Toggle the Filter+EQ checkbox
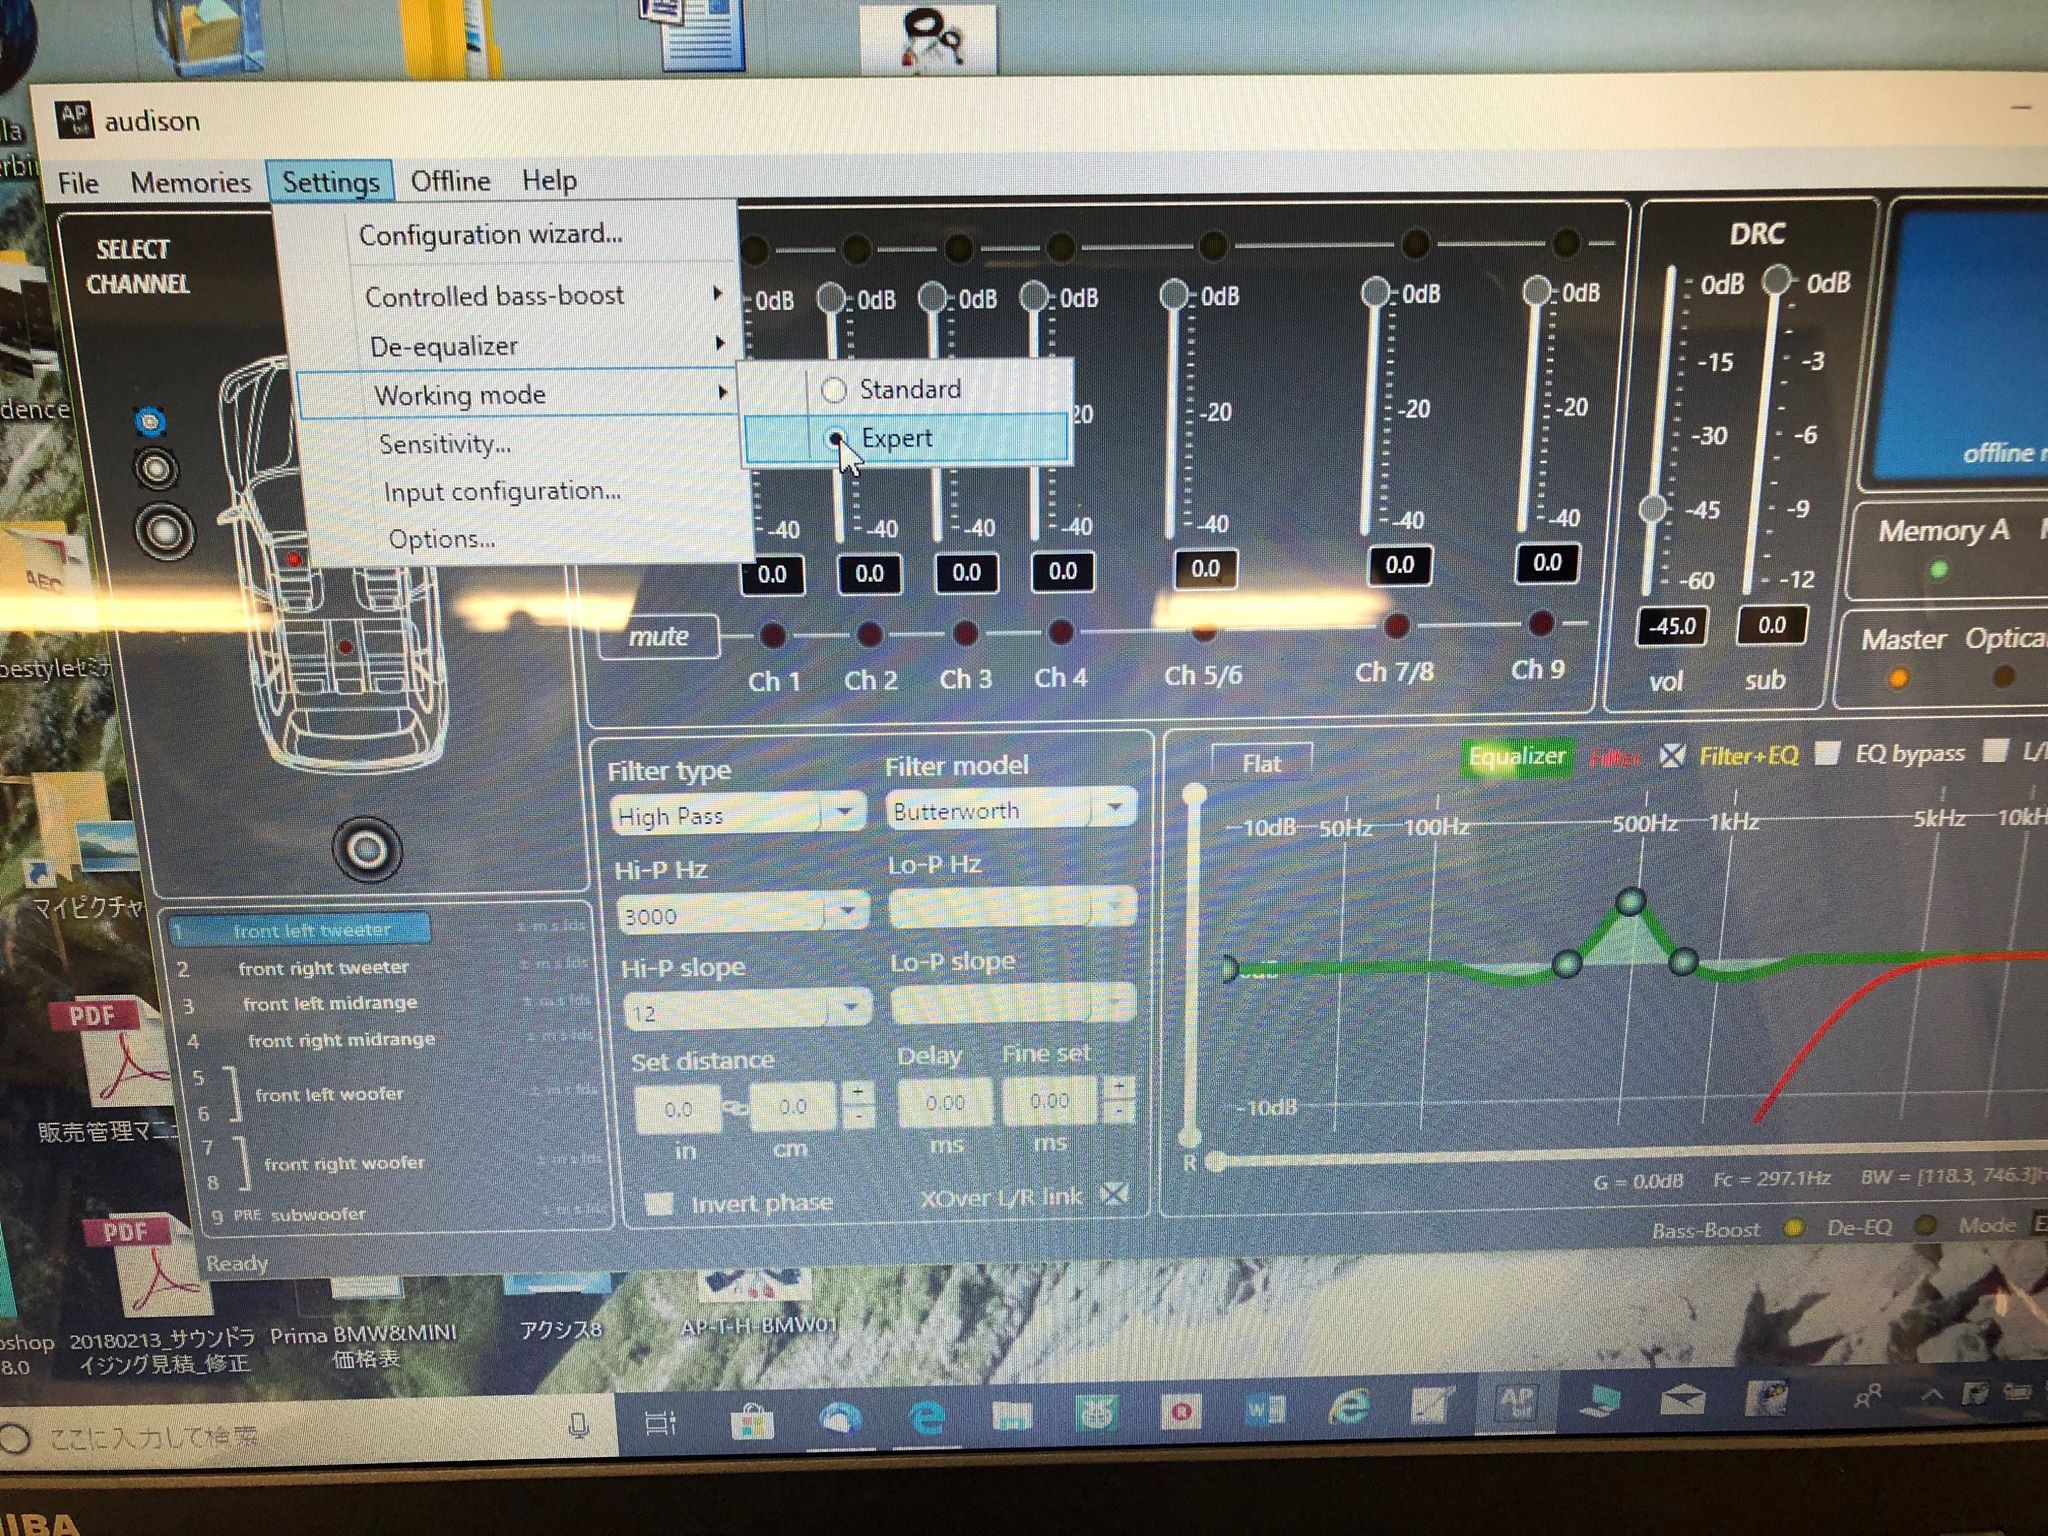The width and height of the screenshot is (2048, 1536). pyautogui.click(x=1671, y=755)
